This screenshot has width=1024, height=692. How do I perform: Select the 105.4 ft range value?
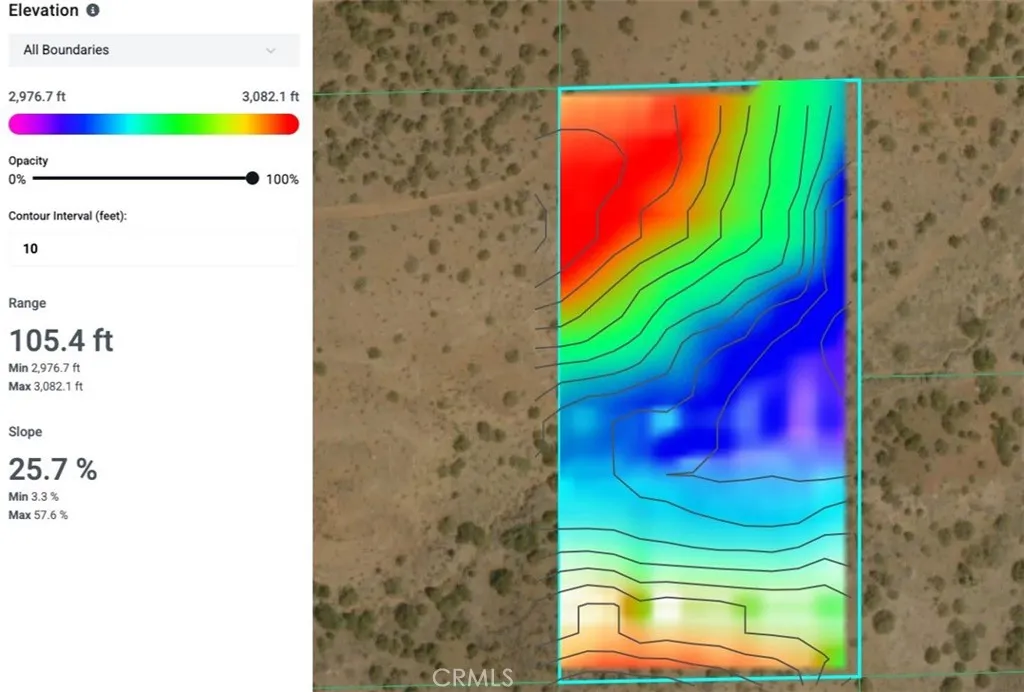pyautogui.click(x=61, y=341)
